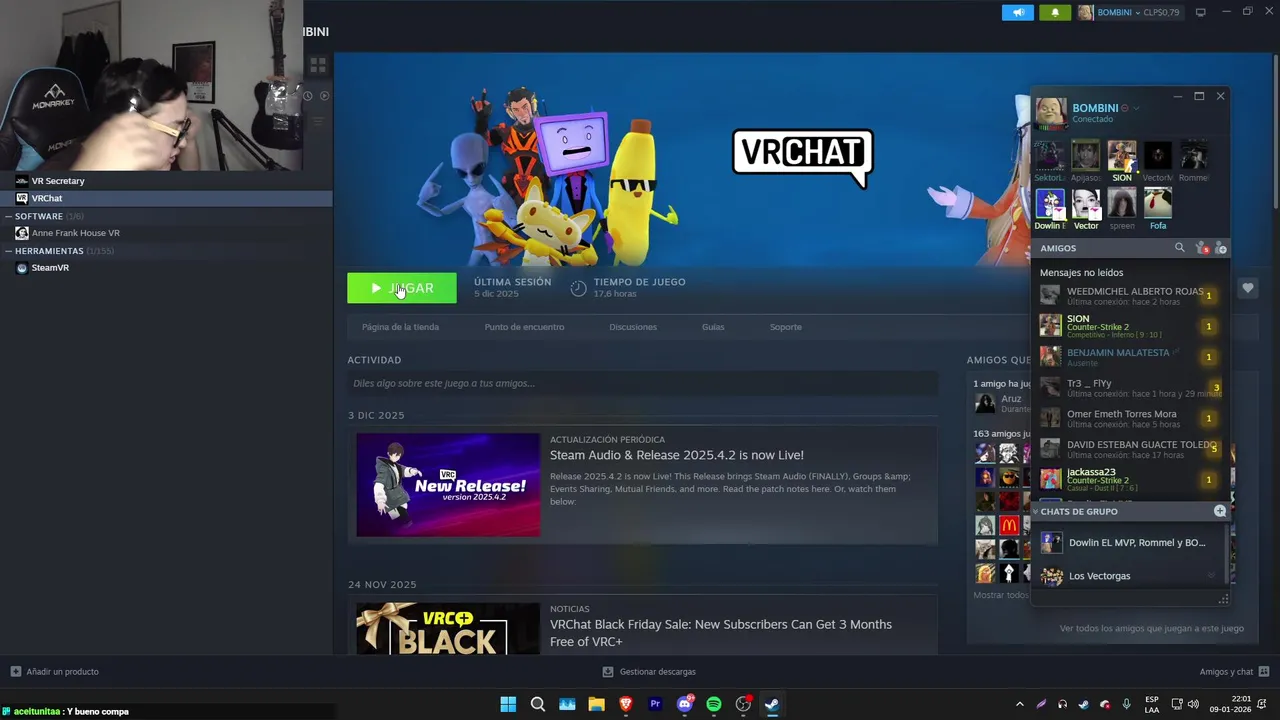Open Gestionar descargas in the bottom bar
1280x720 pixels.
(649, 672)
